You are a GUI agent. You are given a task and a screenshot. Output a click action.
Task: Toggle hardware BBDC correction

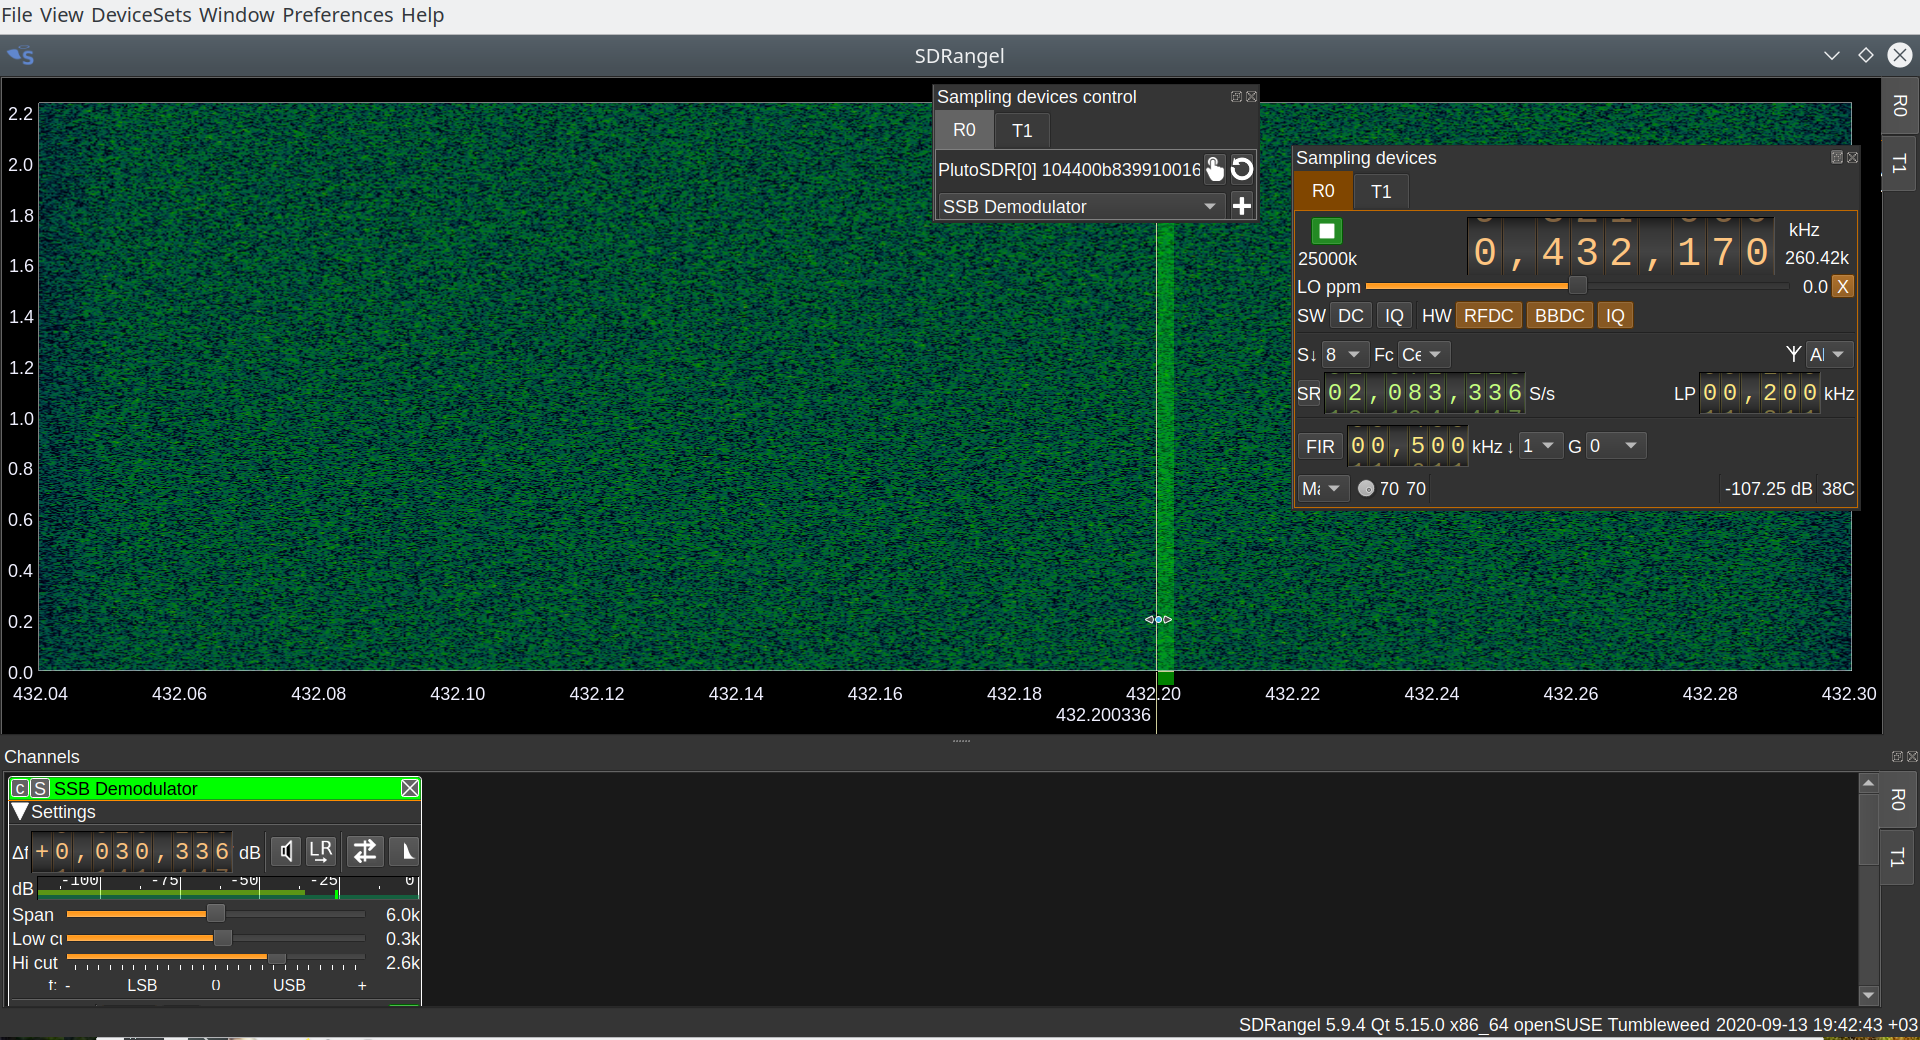click(1559, 316)
